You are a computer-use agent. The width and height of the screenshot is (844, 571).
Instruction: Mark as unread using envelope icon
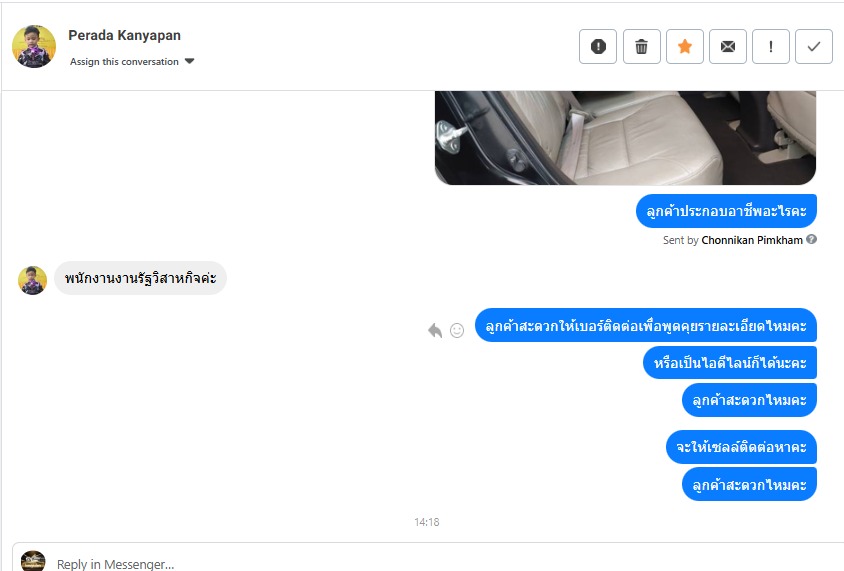(728, 47)
